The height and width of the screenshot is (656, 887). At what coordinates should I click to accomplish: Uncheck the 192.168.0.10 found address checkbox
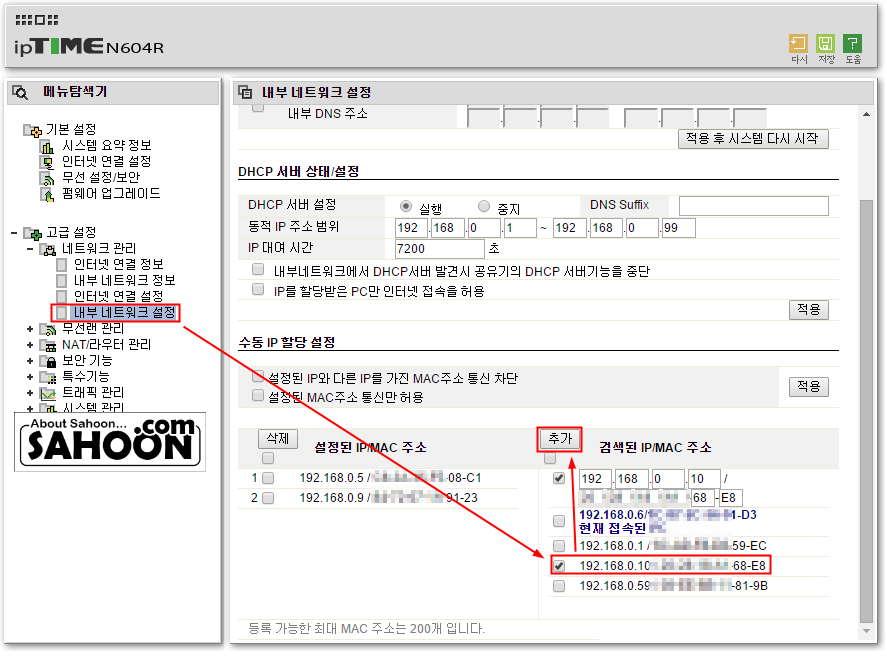(559, 566)
